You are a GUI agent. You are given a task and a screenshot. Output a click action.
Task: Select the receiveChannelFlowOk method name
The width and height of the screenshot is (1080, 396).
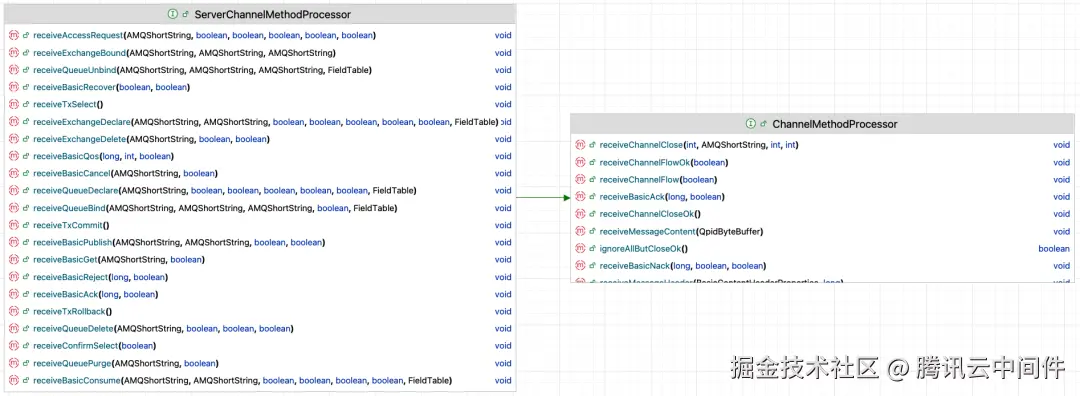click(x=645, y=162)
